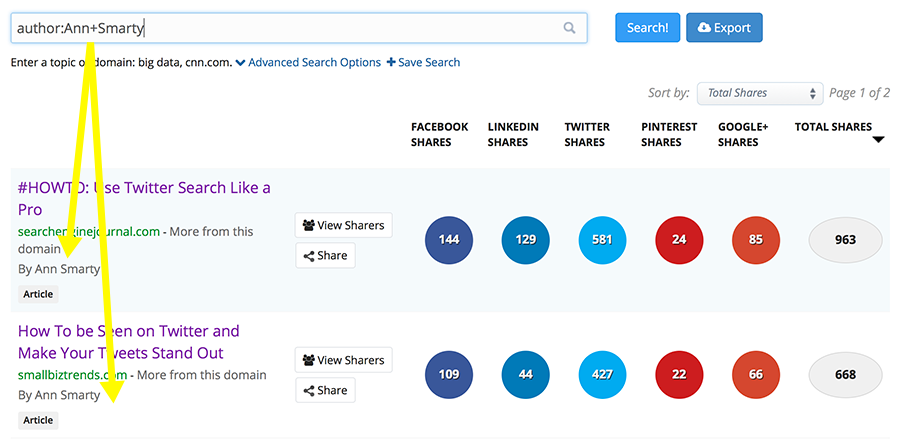The height and width of the screenshot is (444, 900).
Task: Expand Advanced Search Options
Action: tap(308, 62)
